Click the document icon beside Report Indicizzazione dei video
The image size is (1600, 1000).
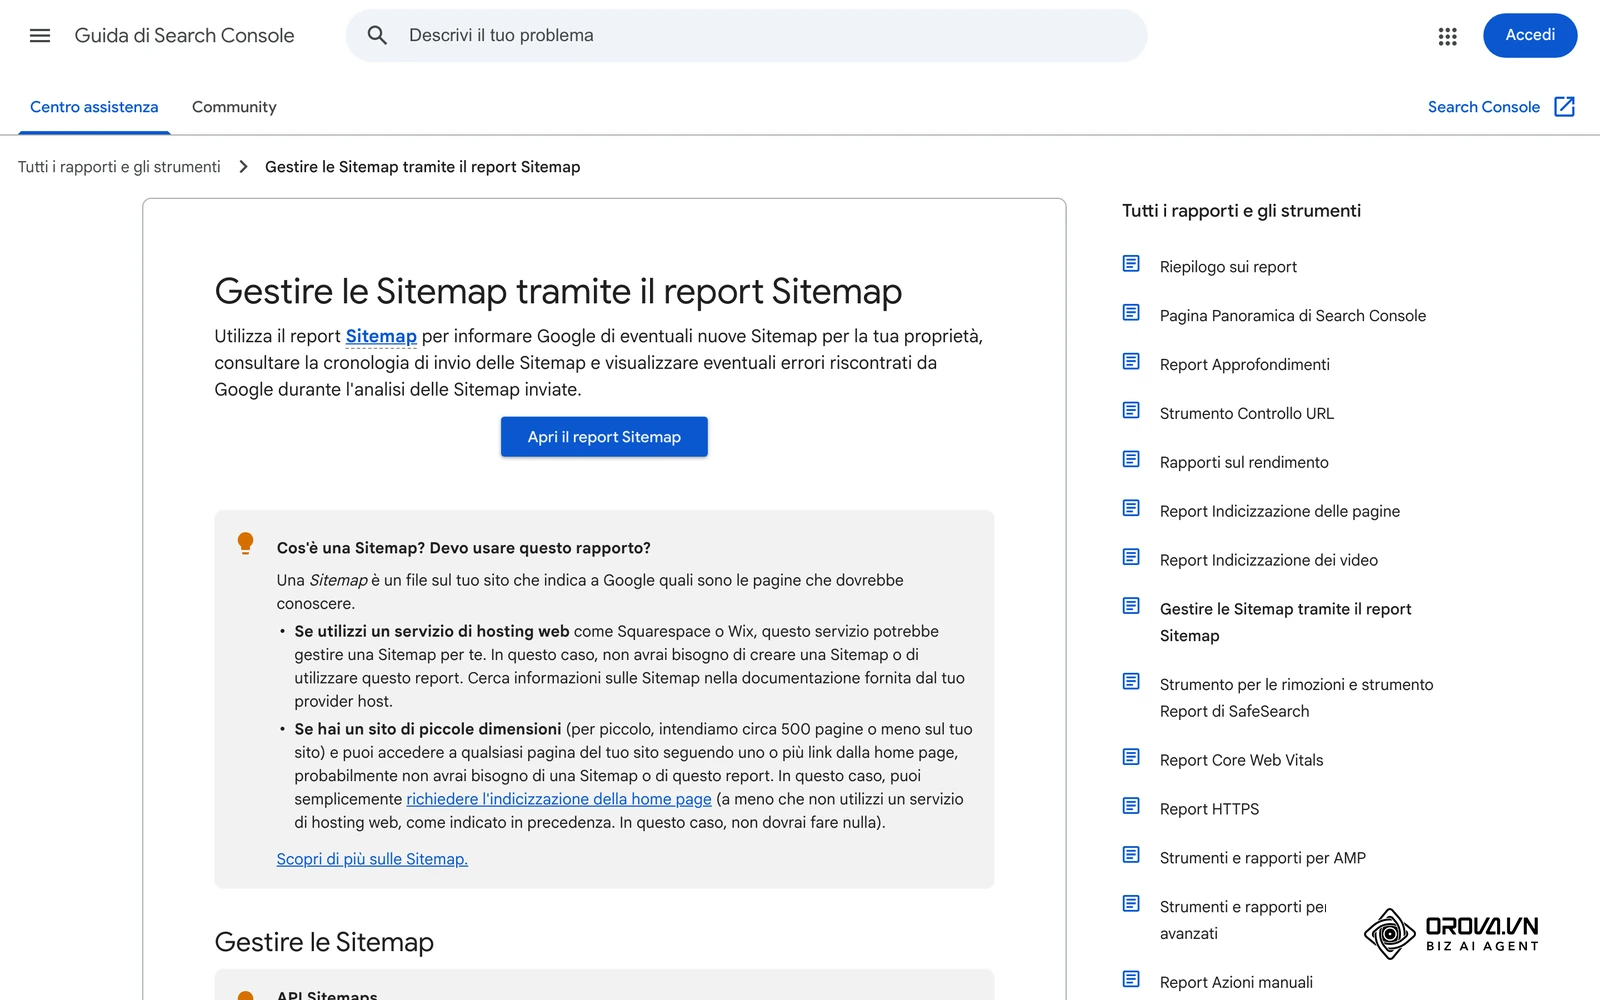1131,558
